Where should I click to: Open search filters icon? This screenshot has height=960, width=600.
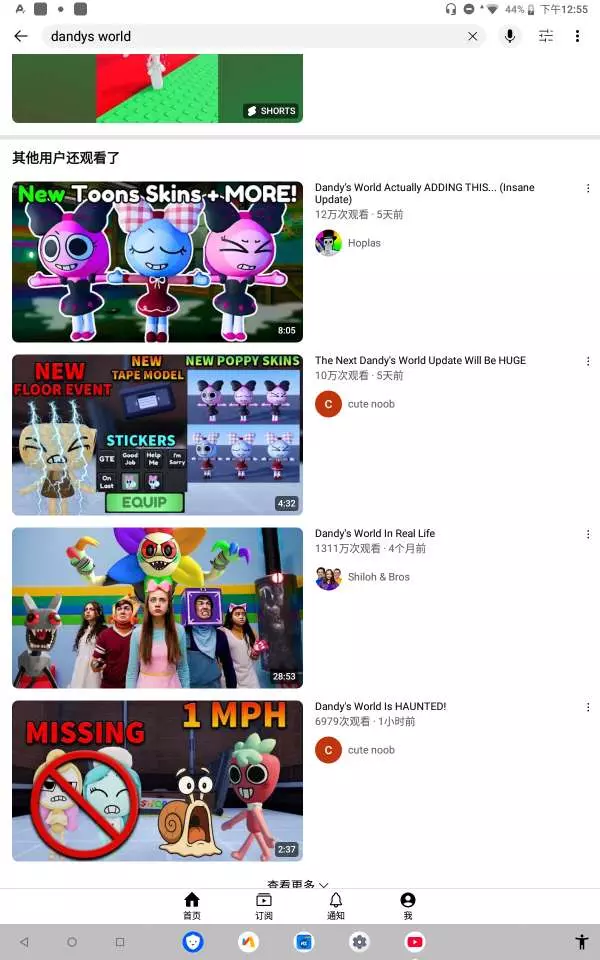[x=546, y=36]
